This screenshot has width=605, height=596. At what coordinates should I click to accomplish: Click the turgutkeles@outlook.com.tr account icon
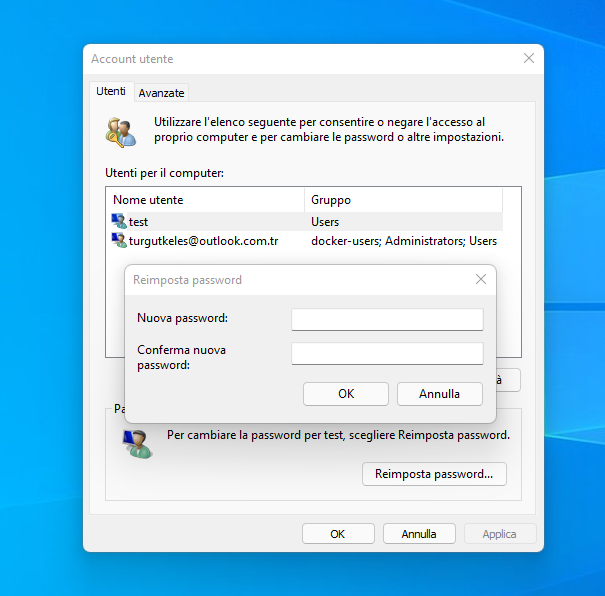[119, 241]
